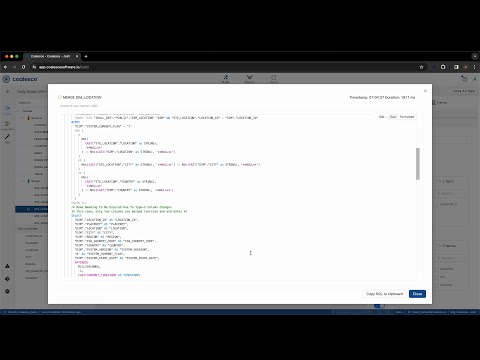Open the settings gear in left sidebar
Image resolution: width=480 pixels, height=360 pixels.
click(7, 291)
